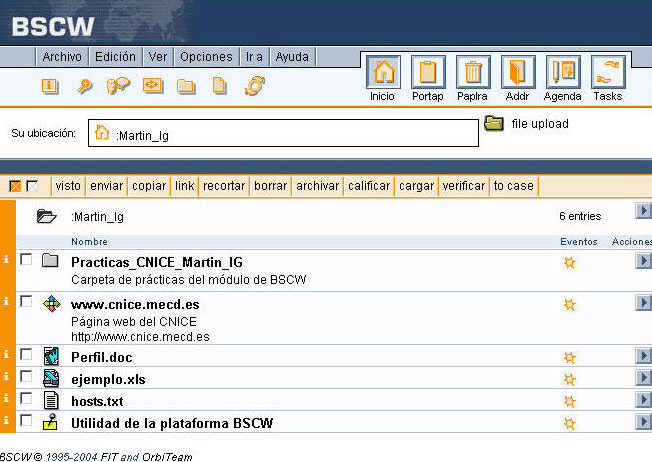The height and width of the screenshot is (462, 652).
Task: Open the Addr address book icon
Action: [x=517, y=73]
